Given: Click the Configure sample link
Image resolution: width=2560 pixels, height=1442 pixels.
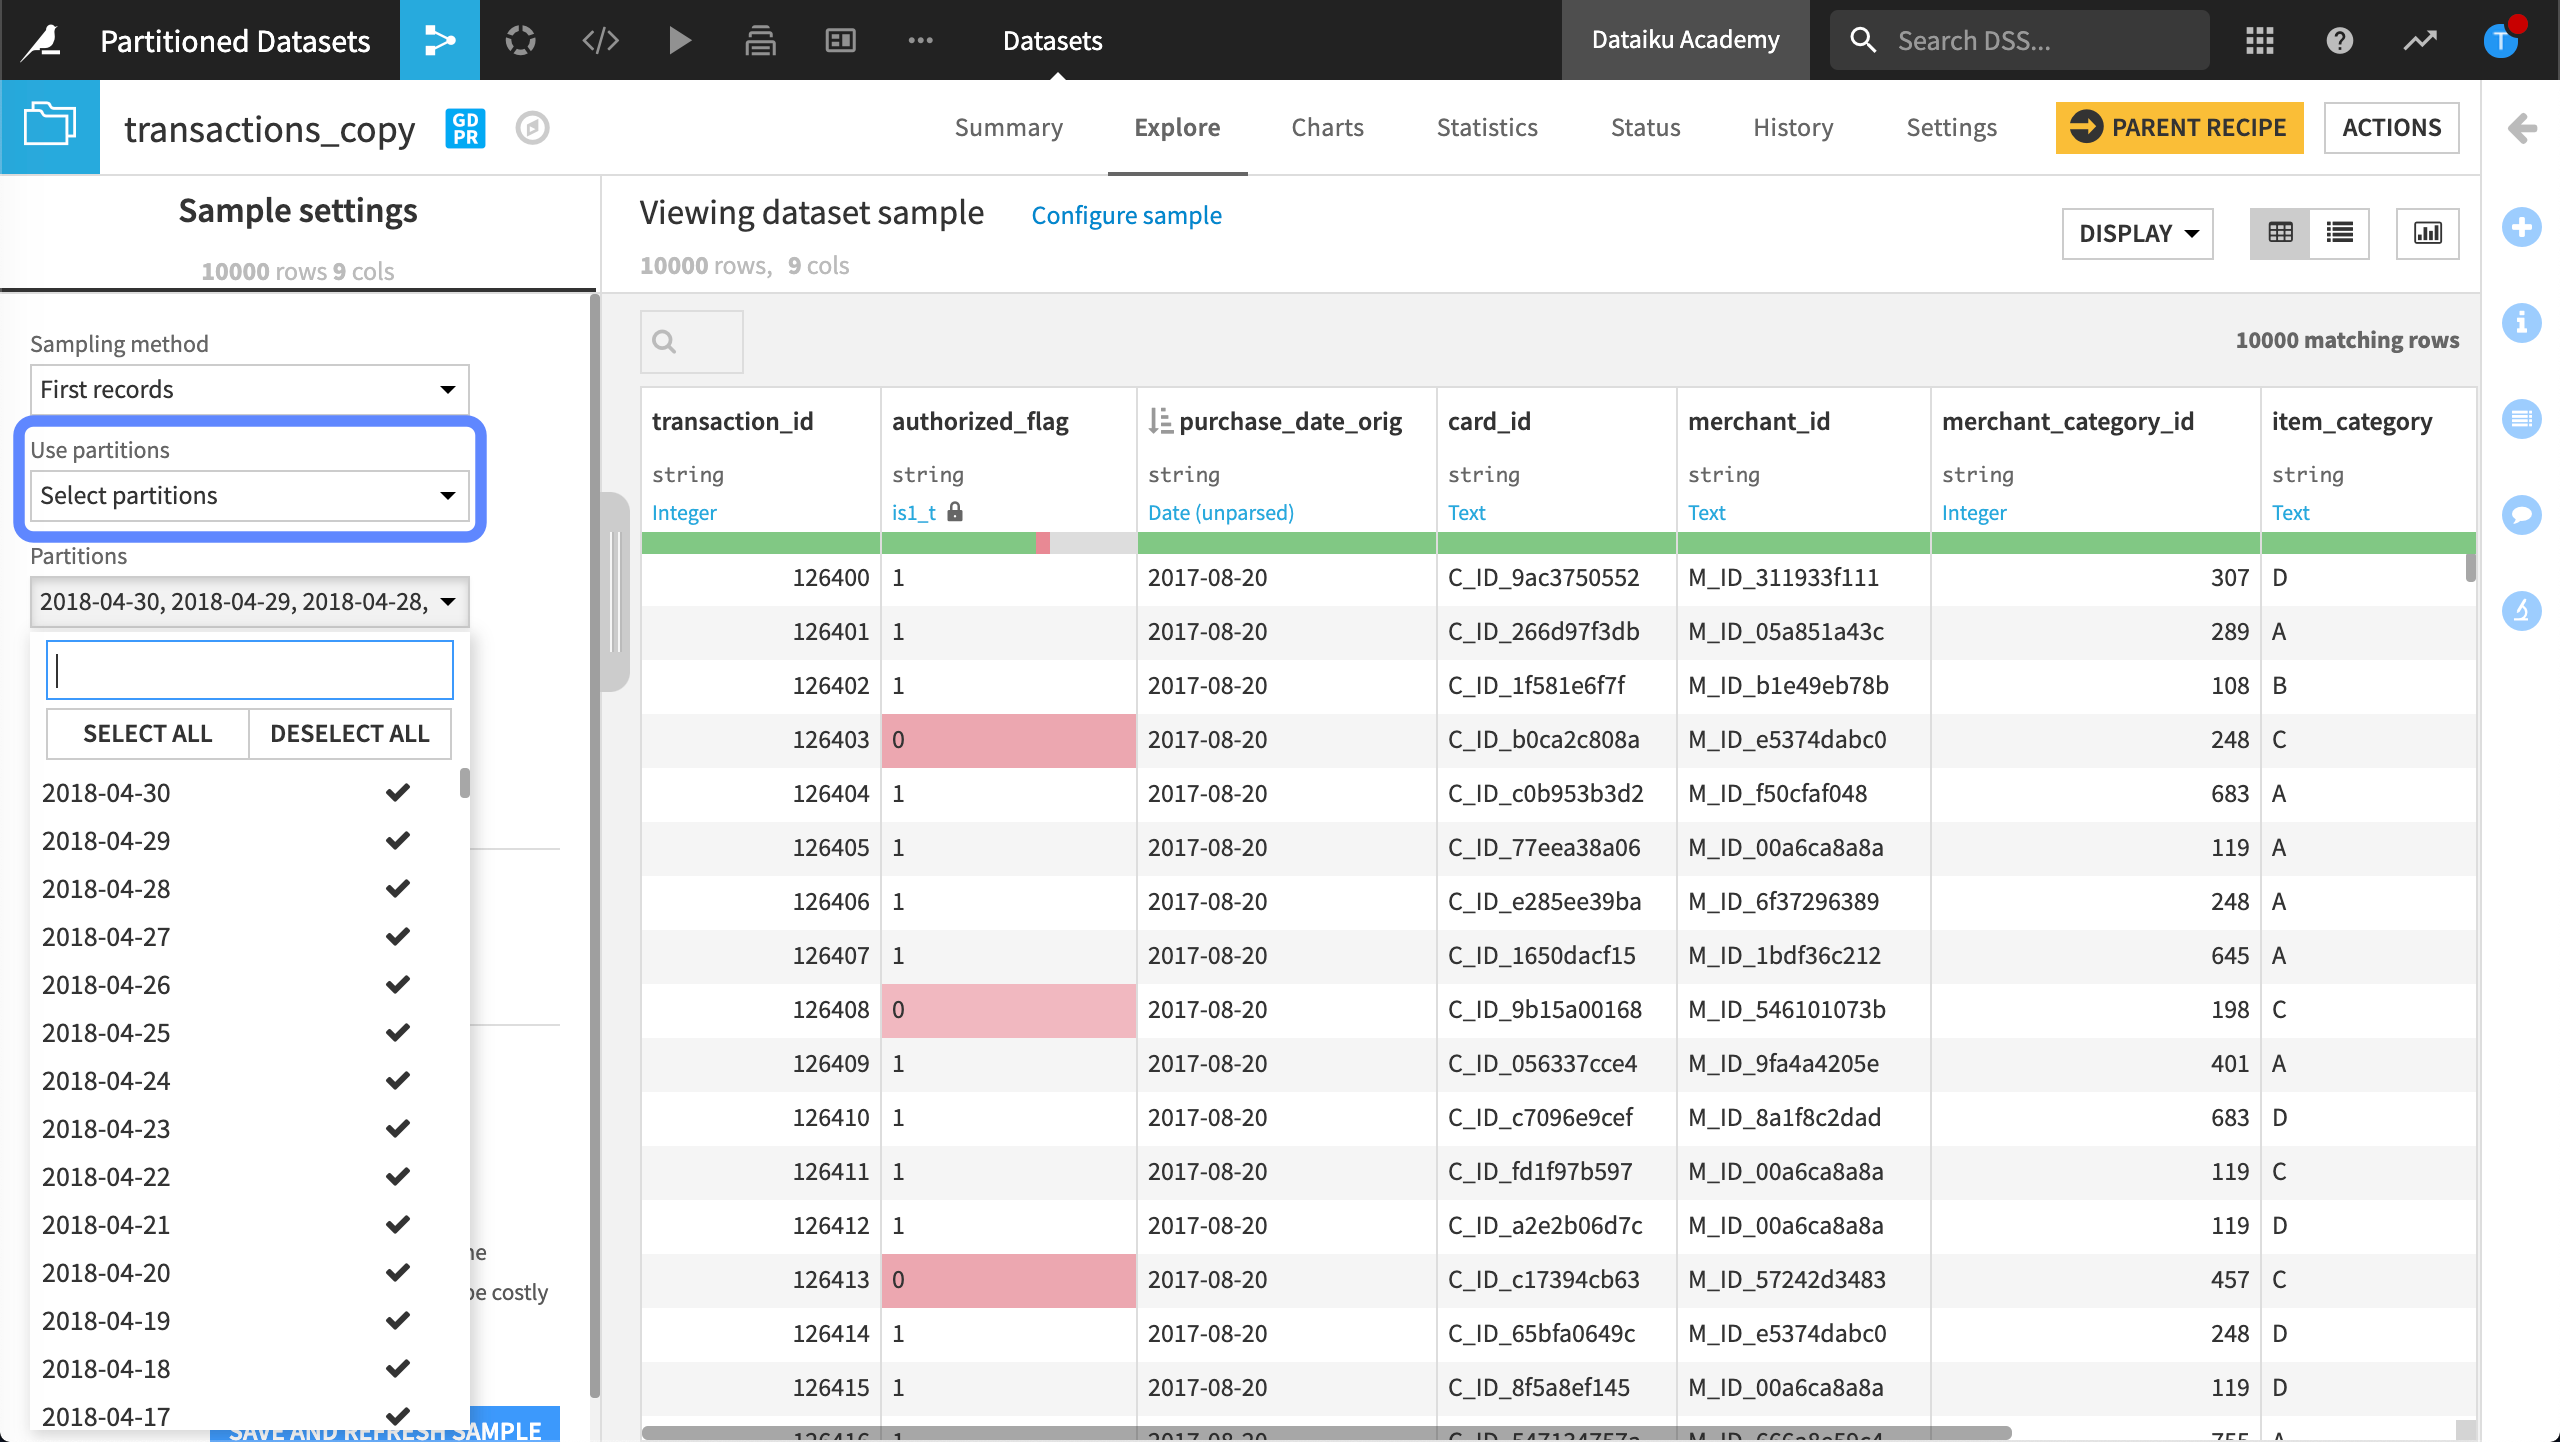Looking at the screenshot, I should [1126, 215].
